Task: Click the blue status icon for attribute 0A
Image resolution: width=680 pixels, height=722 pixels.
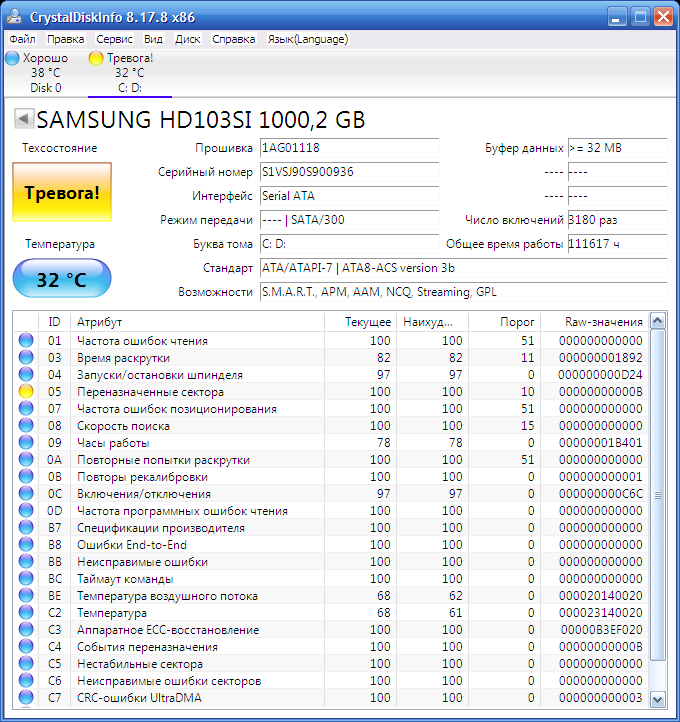Action: click(26, 460)
